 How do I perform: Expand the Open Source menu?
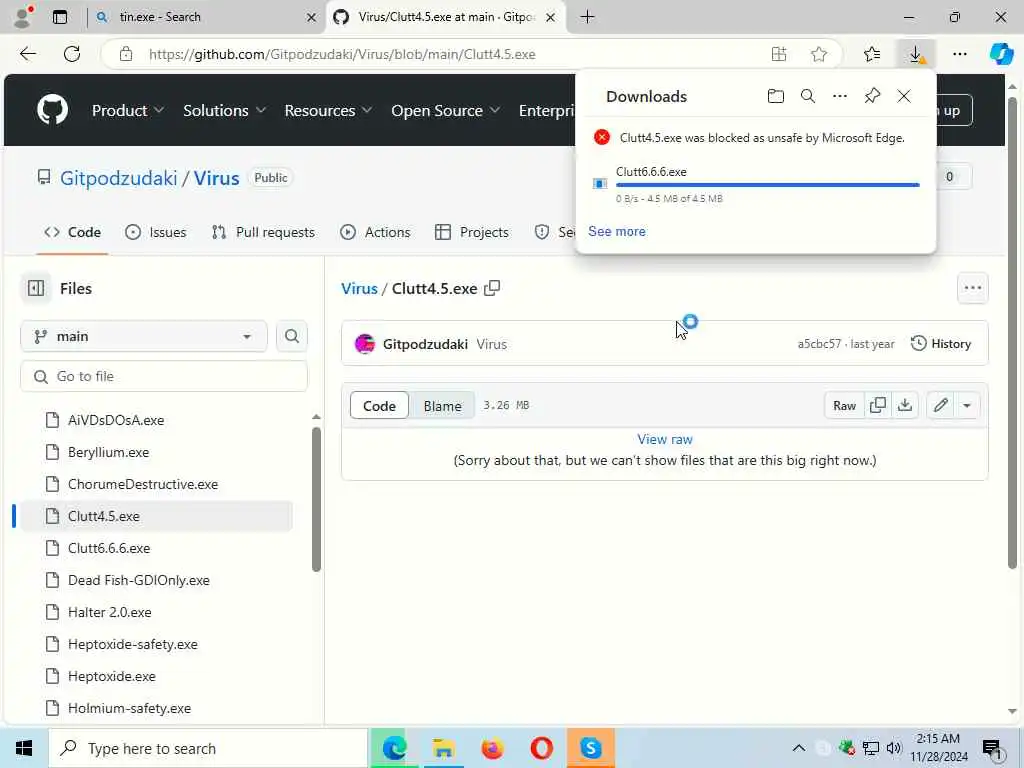445,110
